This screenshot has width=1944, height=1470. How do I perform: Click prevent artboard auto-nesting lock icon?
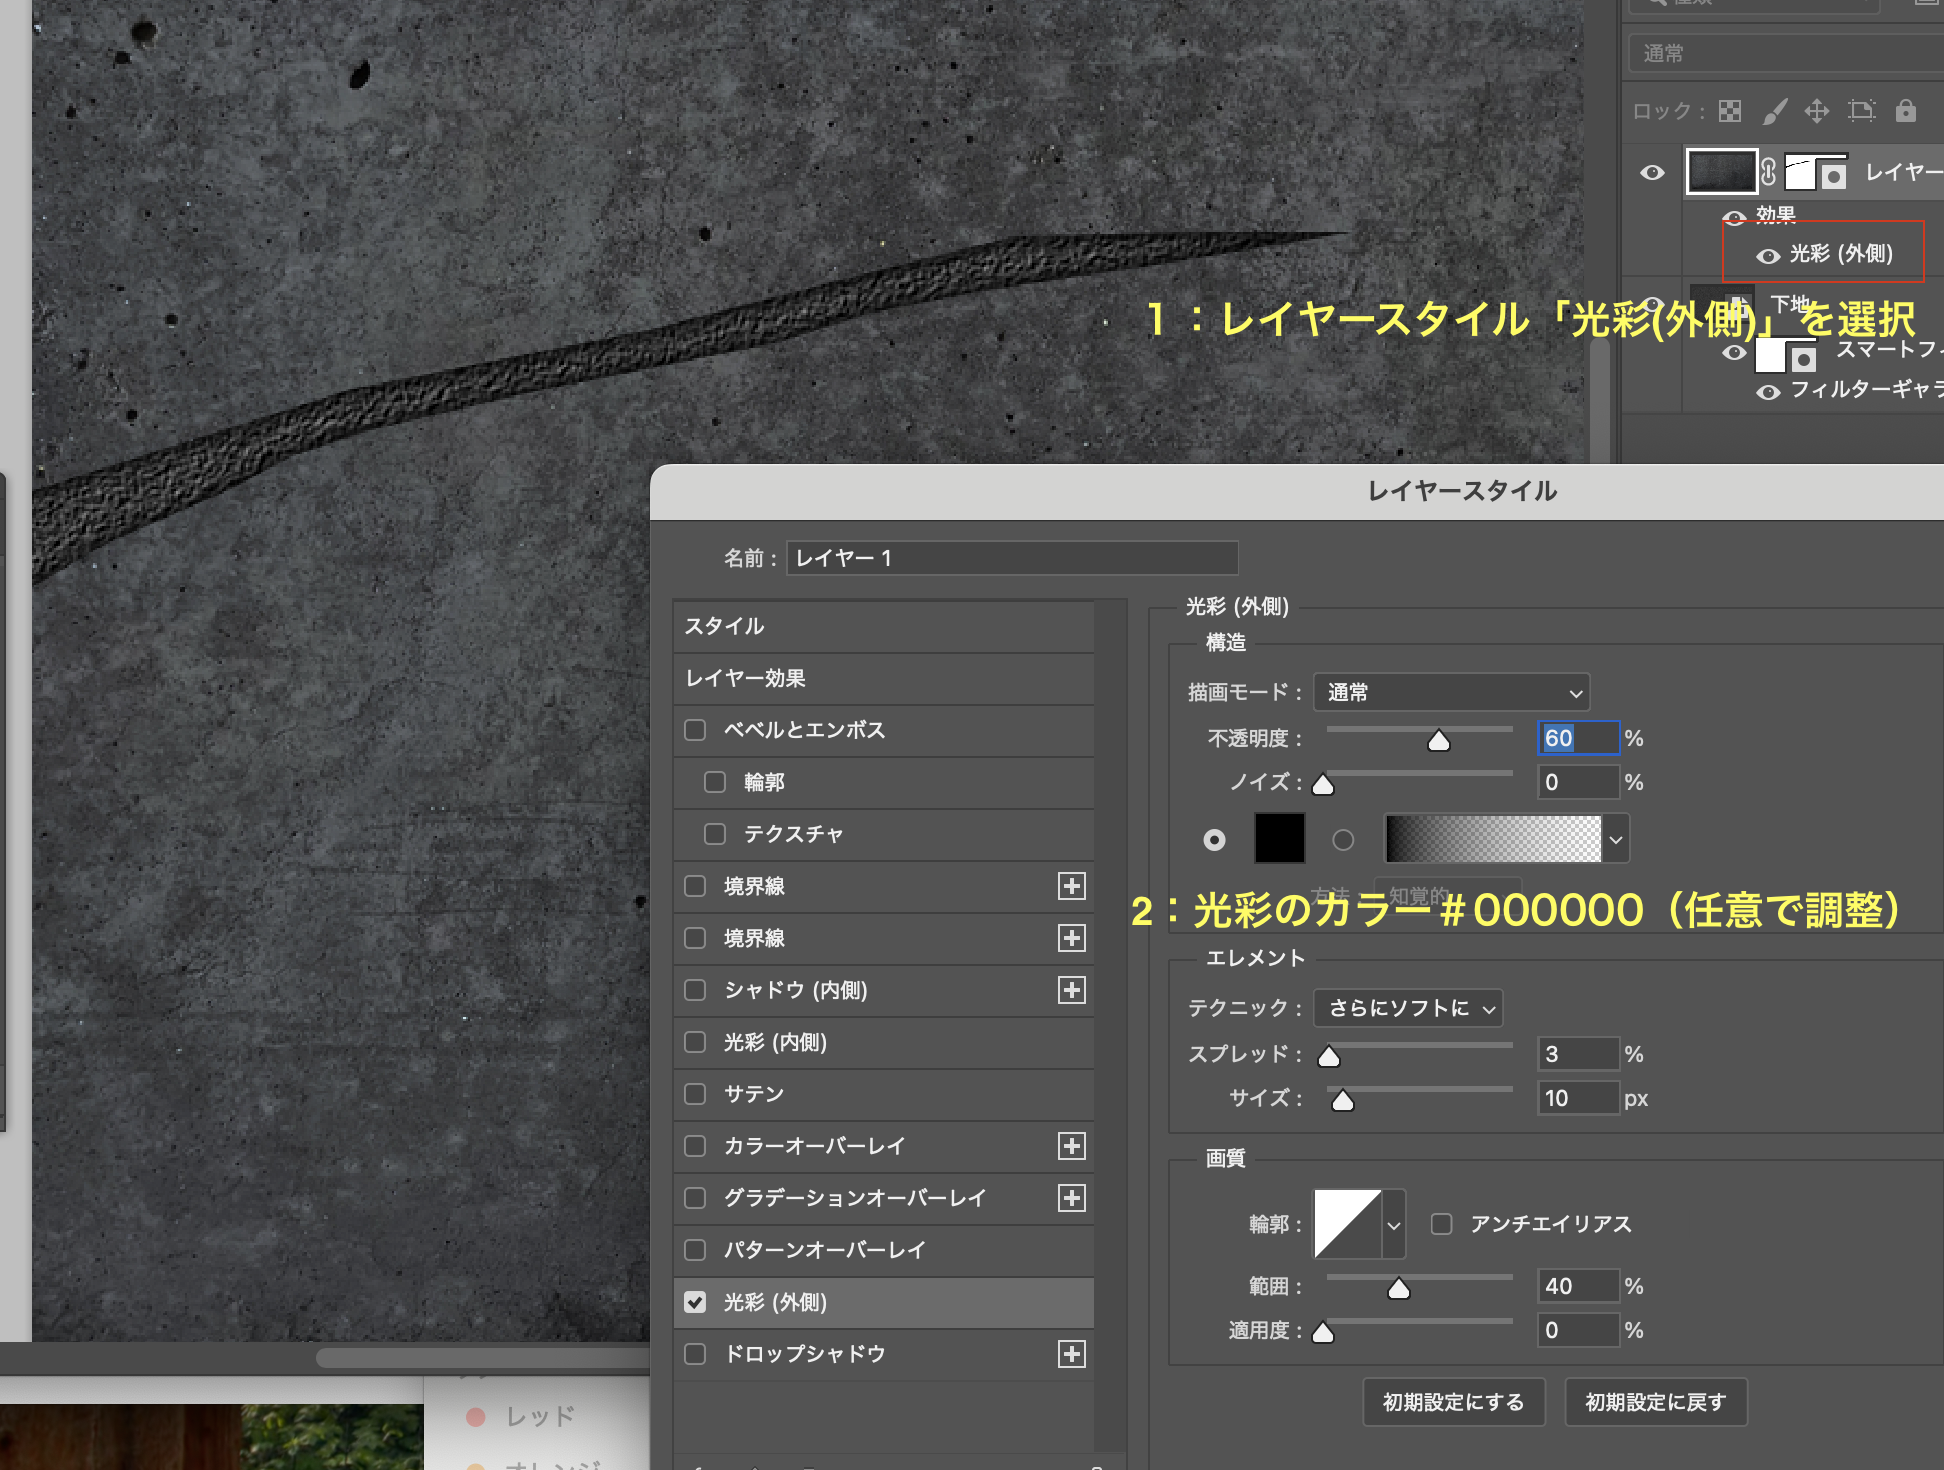(1861, 111)
